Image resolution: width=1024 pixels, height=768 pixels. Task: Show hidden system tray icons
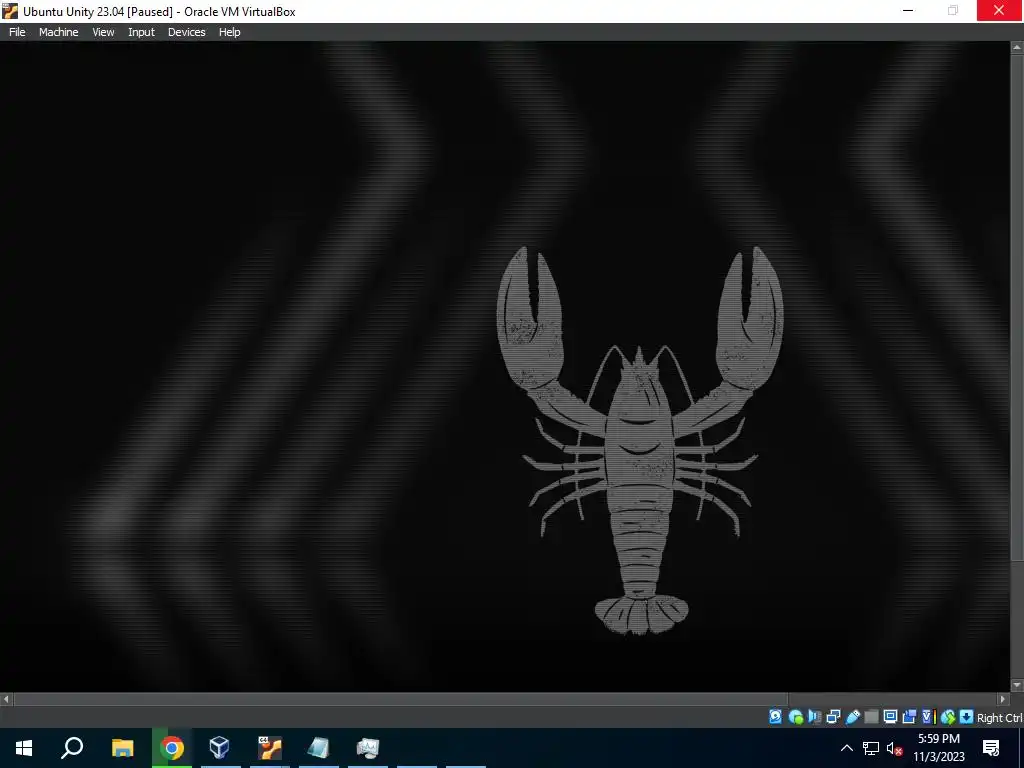pos(846,748)
